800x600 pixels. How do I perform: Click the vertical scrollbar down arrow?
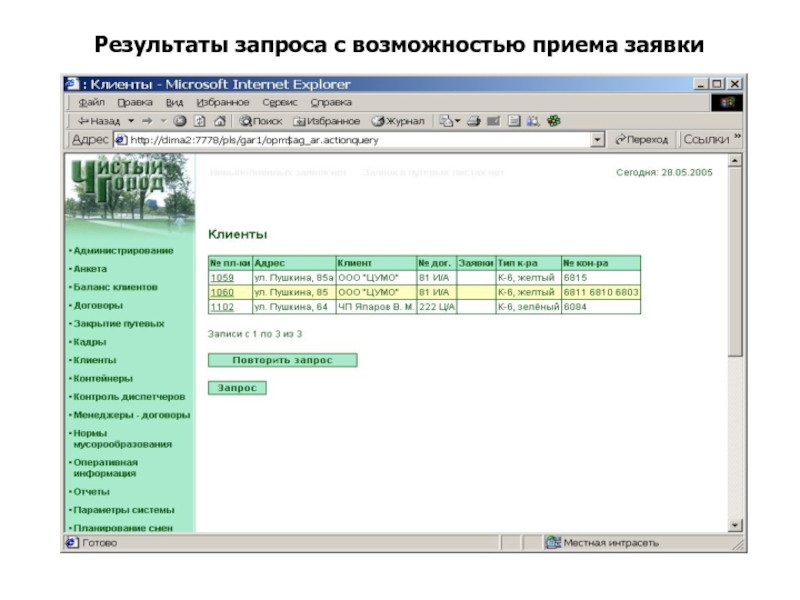pyautogui.click(x=736, y=525)
